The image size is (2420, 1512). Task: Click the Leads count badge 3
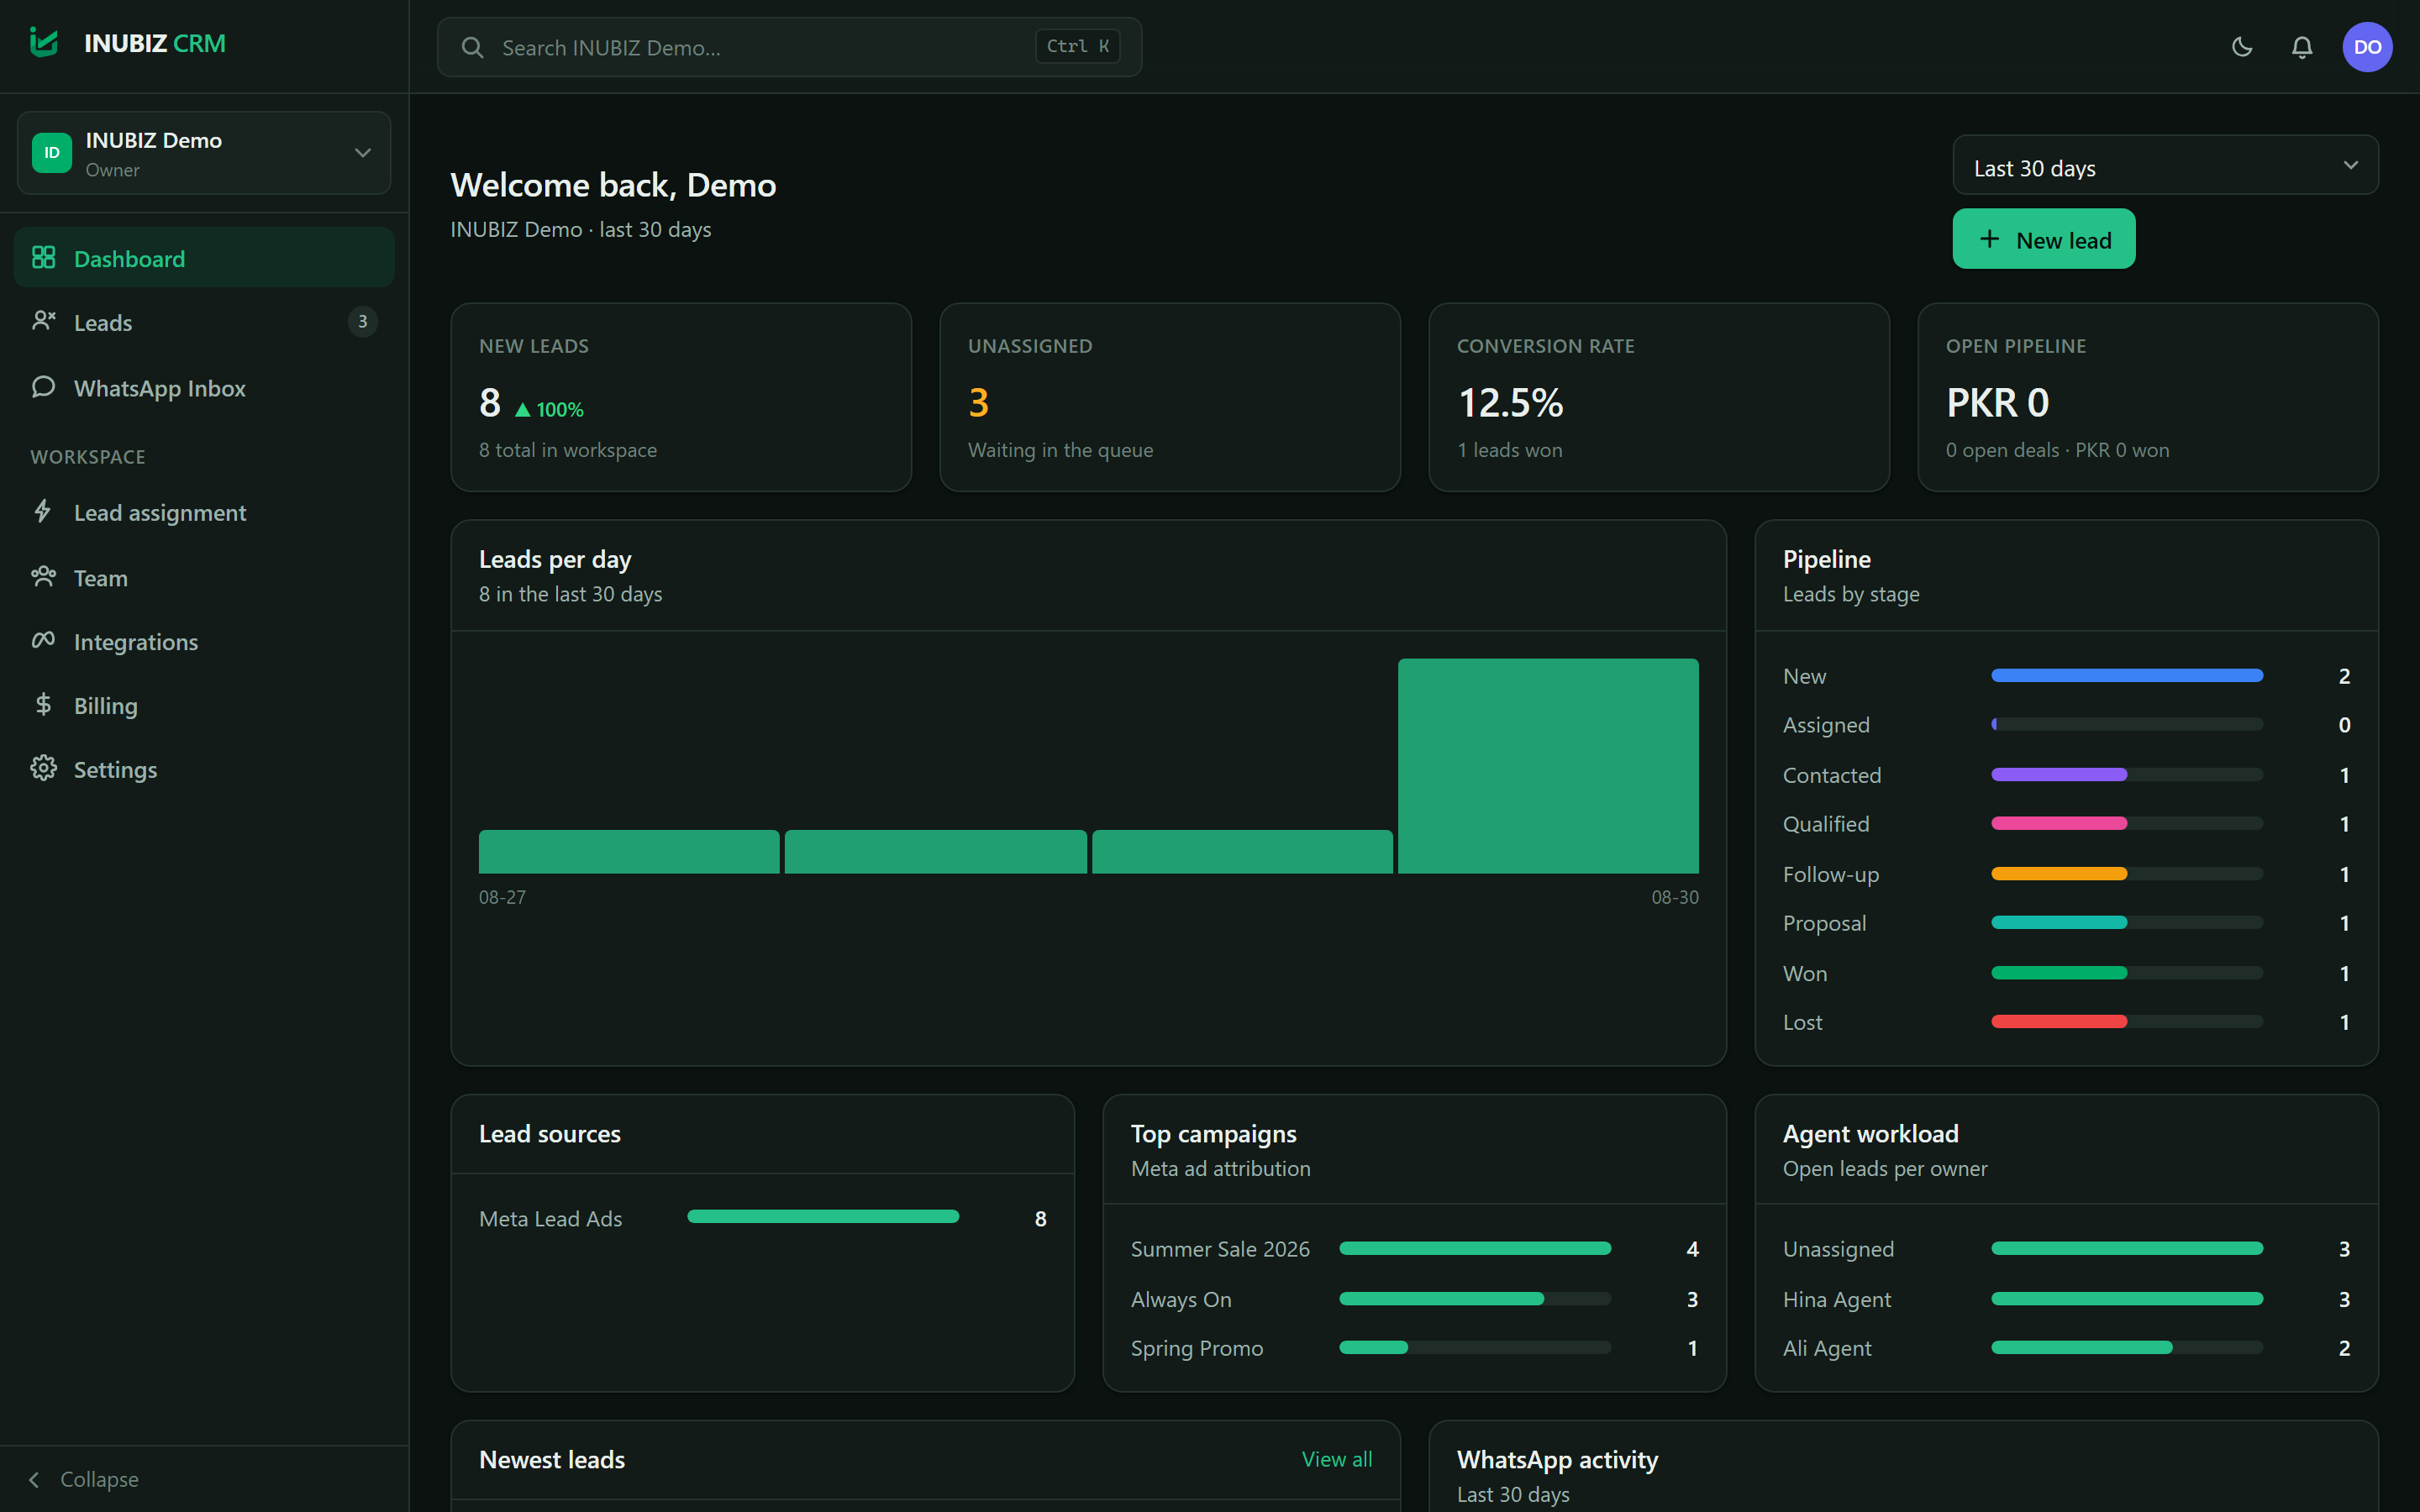[362, 322]
